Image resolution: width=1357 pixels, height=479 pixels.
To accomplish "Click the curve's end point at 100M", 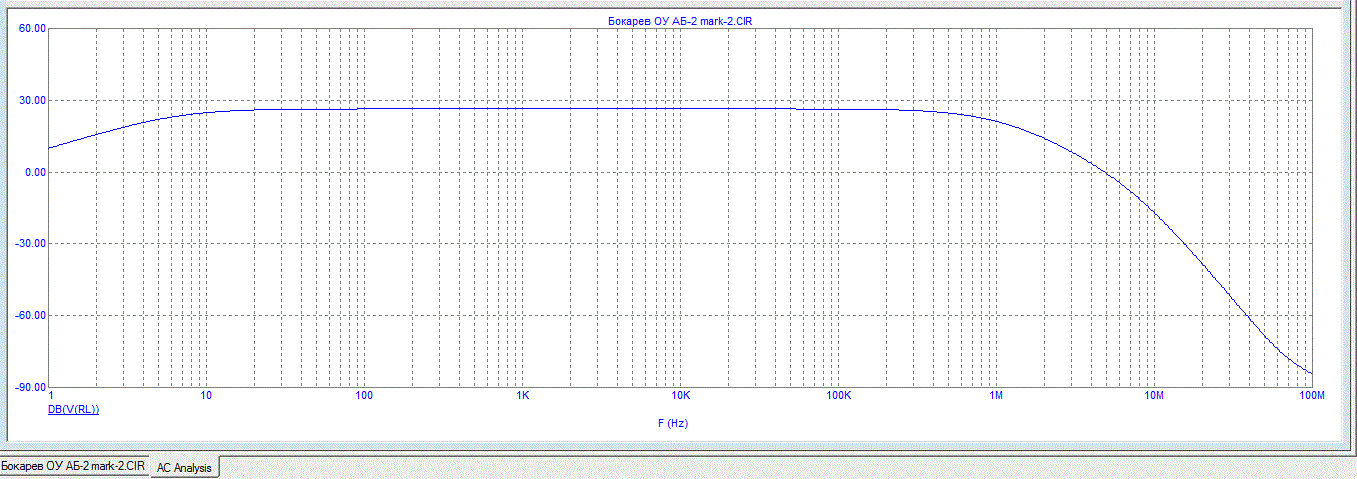I will tap(1311, 374).
